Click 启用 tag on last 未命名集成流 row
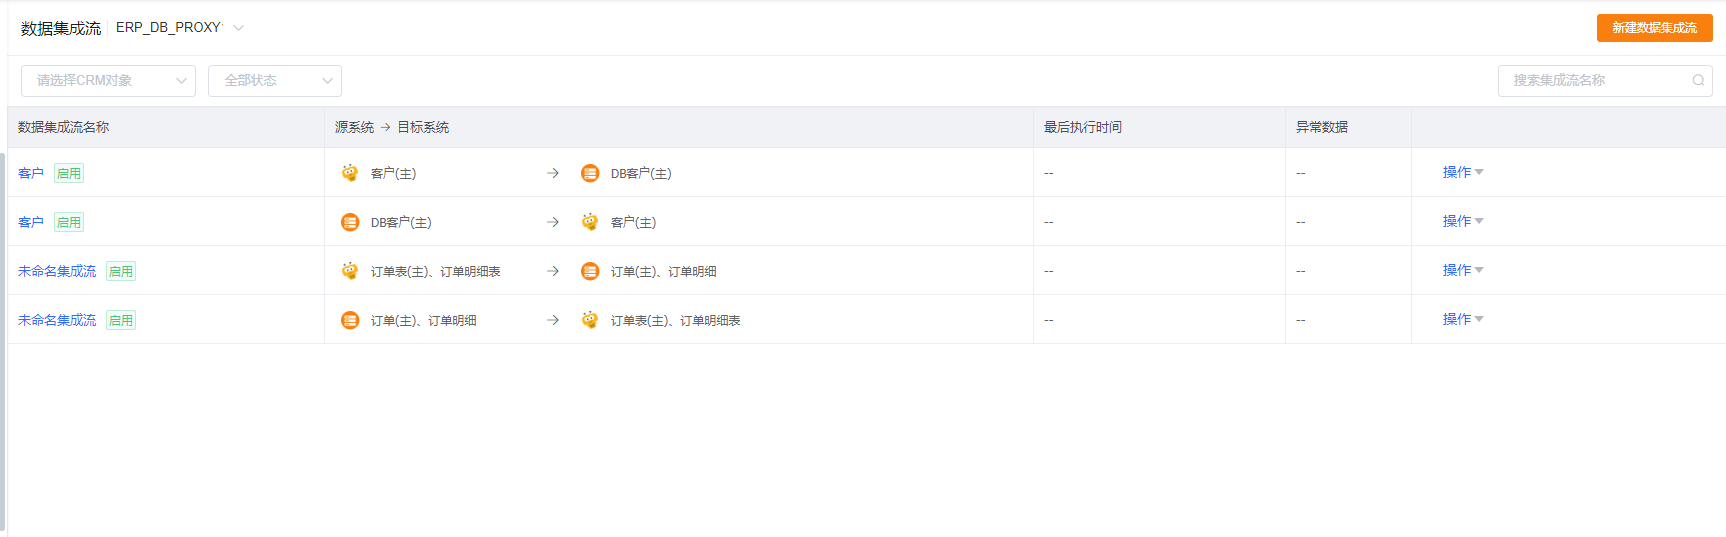 [121, 320]
